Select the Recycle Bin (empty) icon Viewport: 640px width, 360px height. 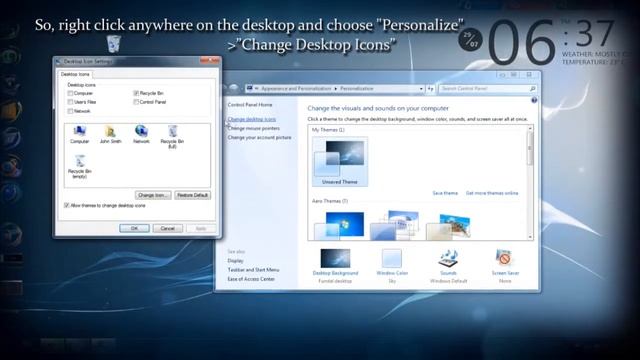(x=80, y=167)
